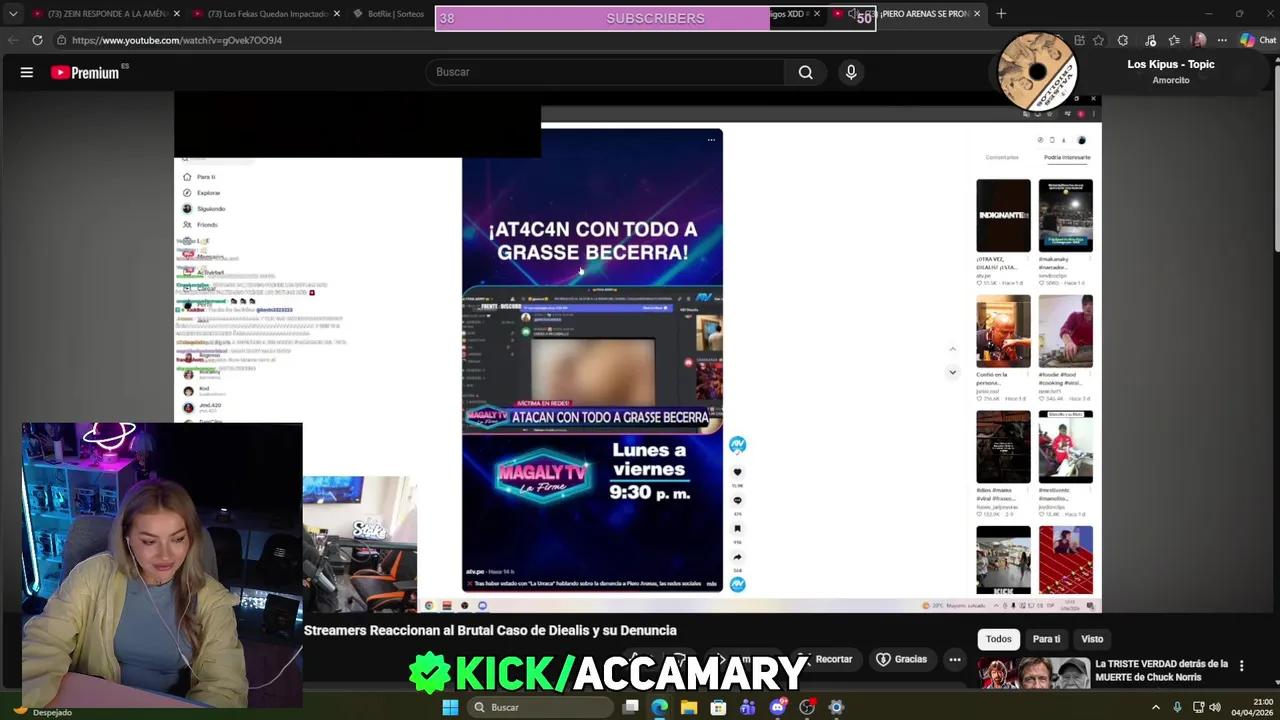Screen dimensions: 1280x720
Task: Open the #foodie cooking TikTok thumbnail
Action: click(1065, 331)
